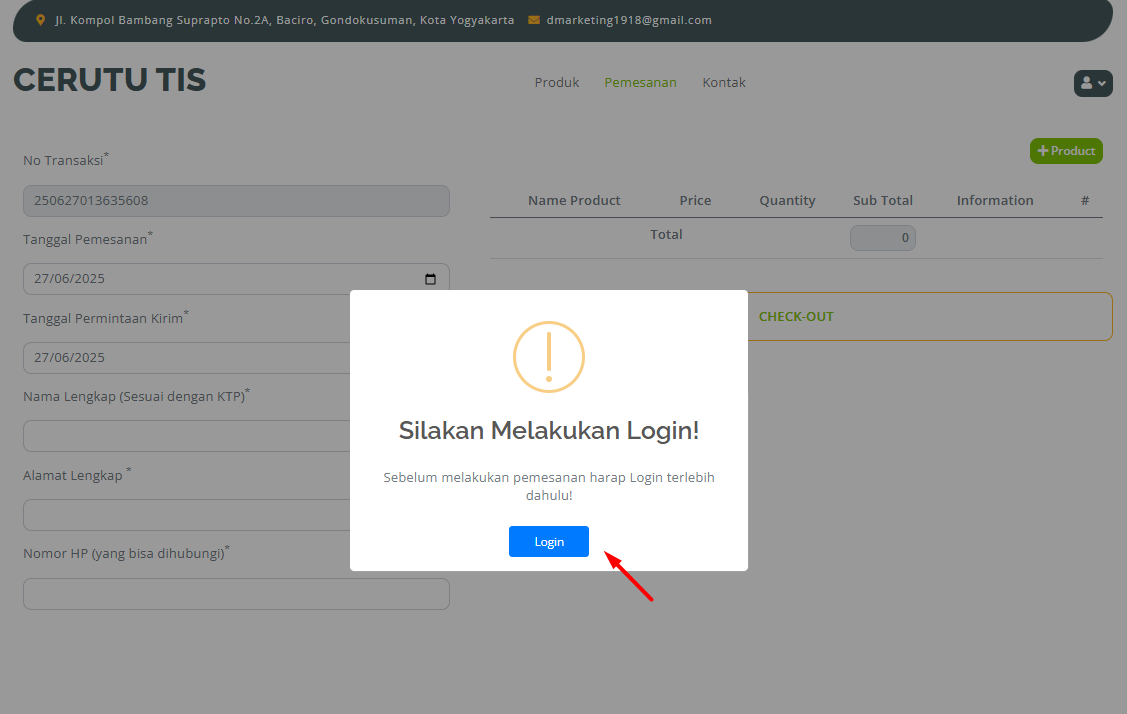Click the calendar icon in Tanggal Pemesanan
This screenshot has height=714, width=1127.
click(430, 280)
